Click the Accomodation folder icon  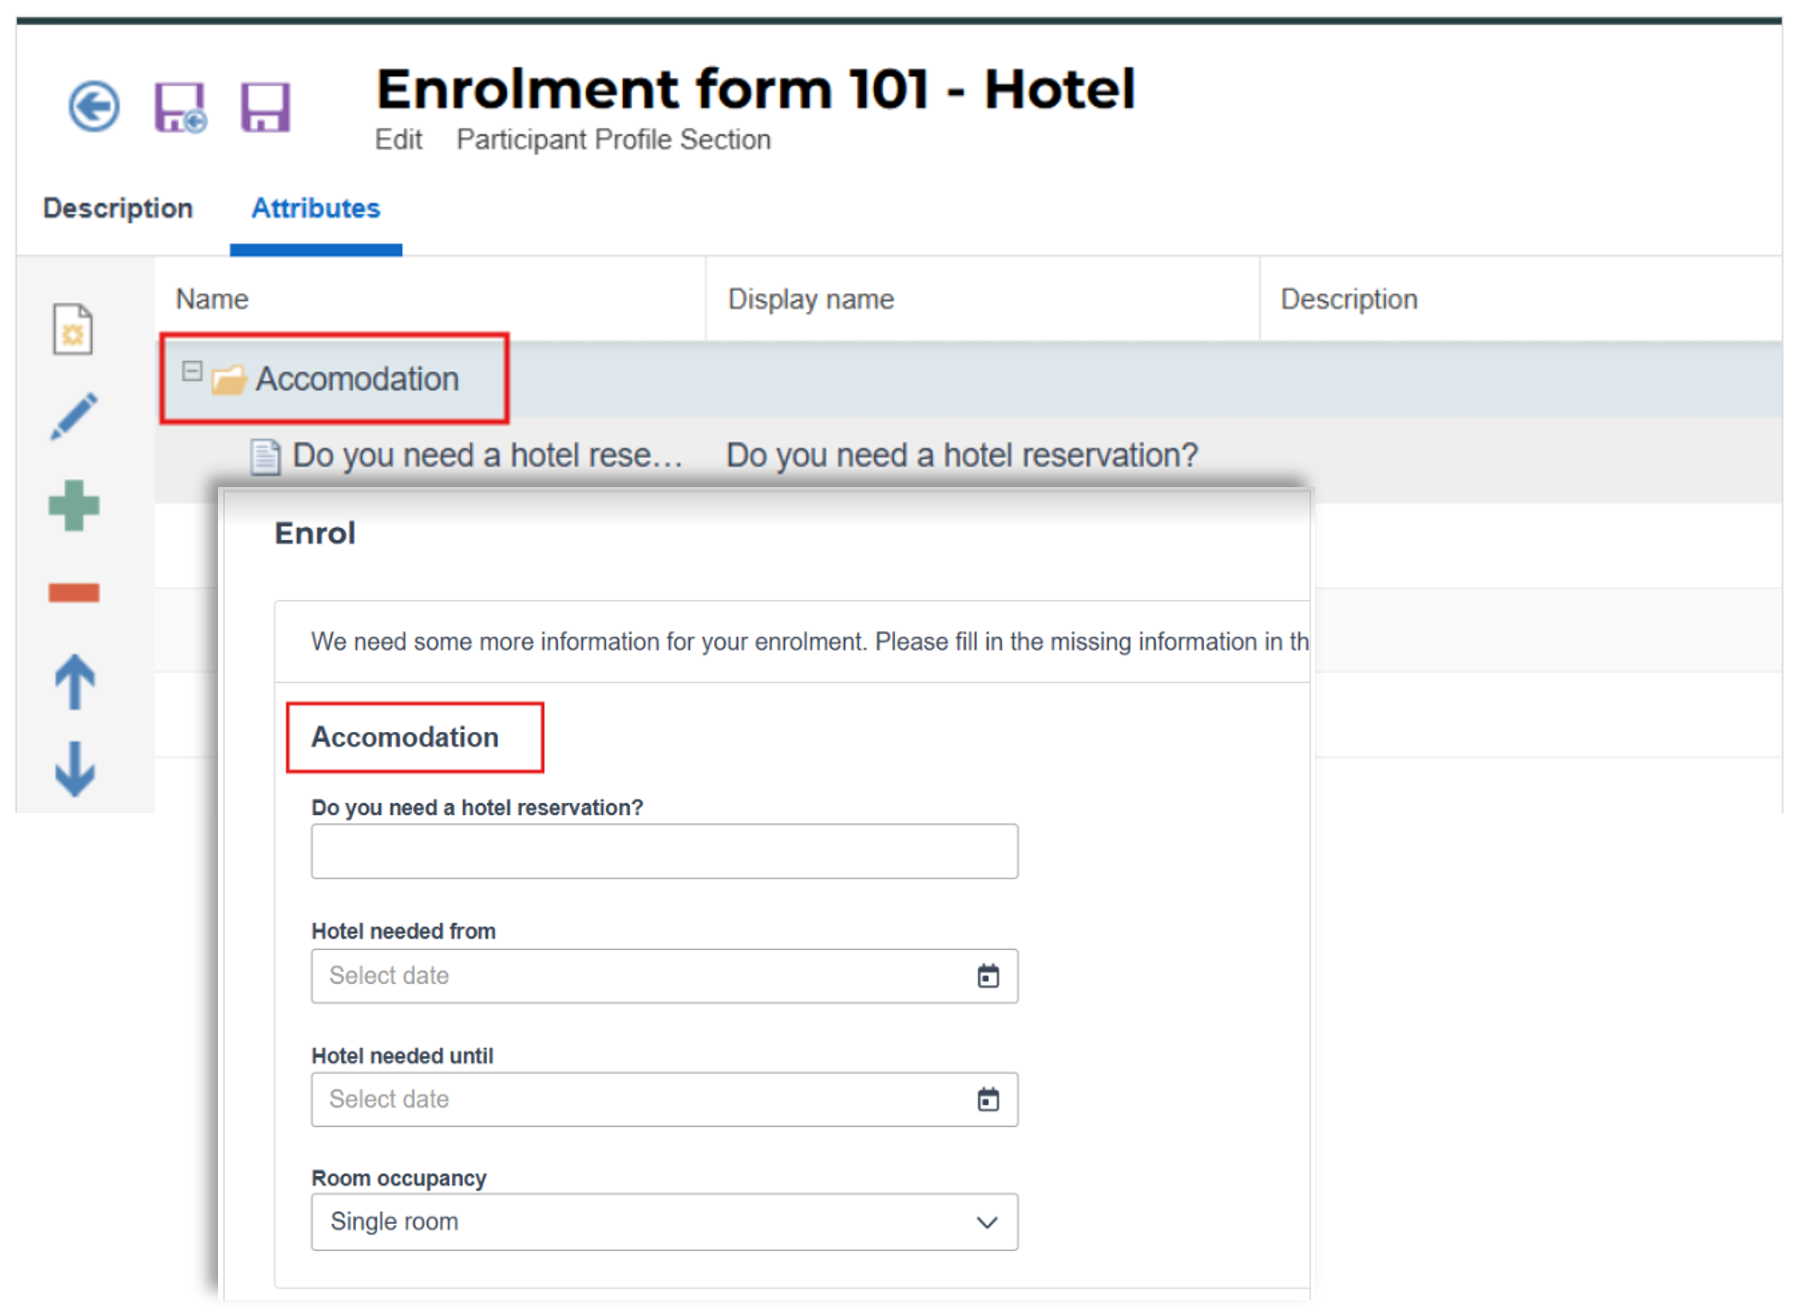[230, 379]
